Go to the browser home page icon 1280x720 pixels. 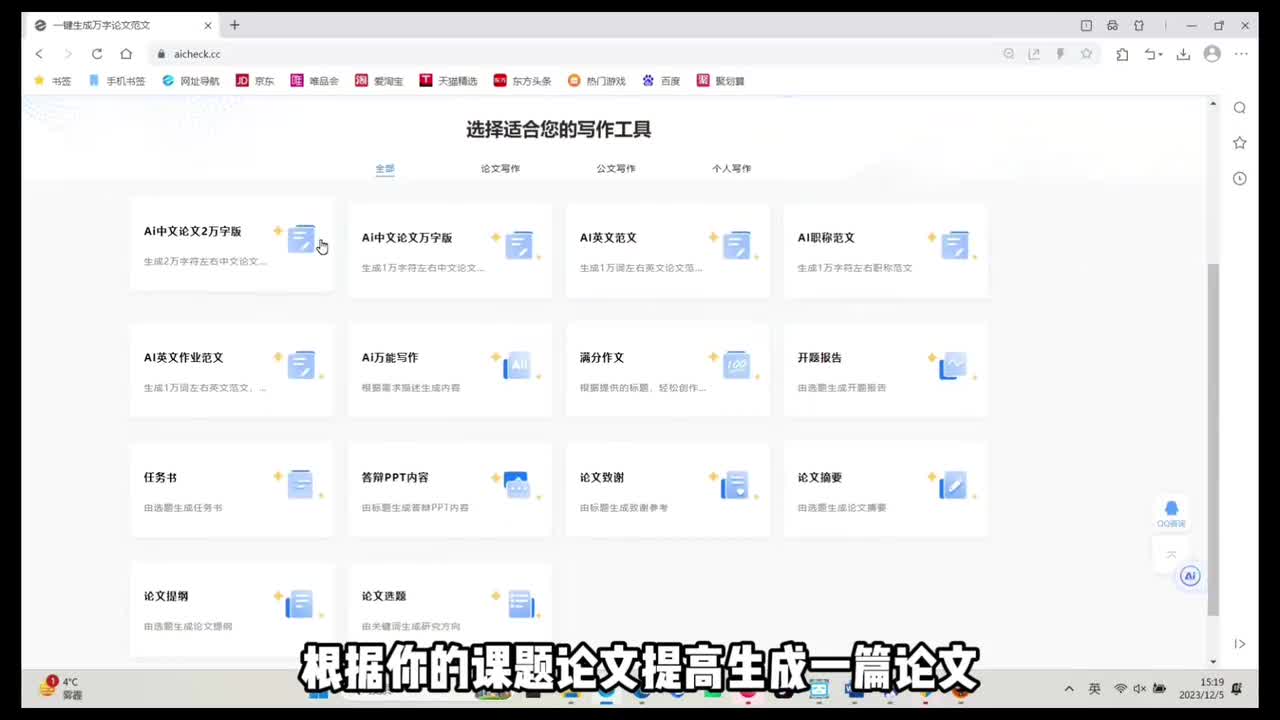126,54
